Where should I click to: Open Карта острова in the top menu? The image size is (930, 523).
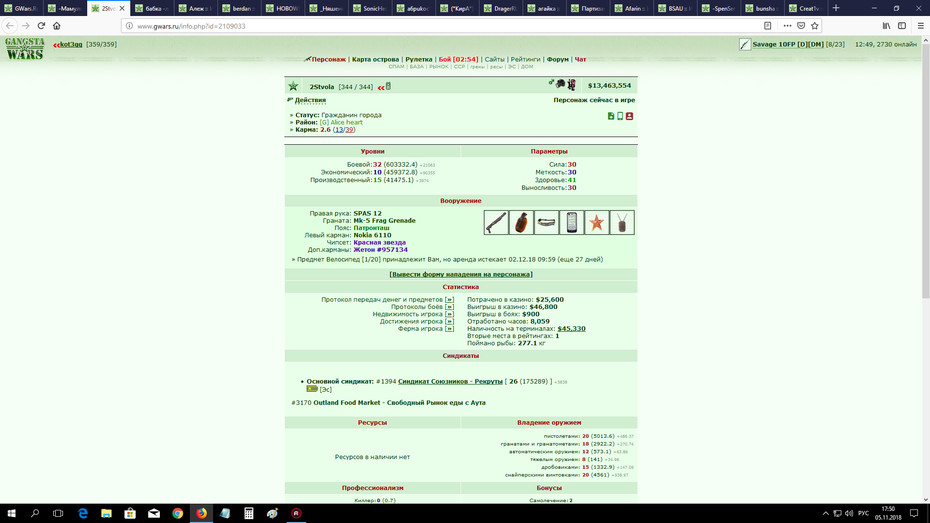click(x=375, y=59)
